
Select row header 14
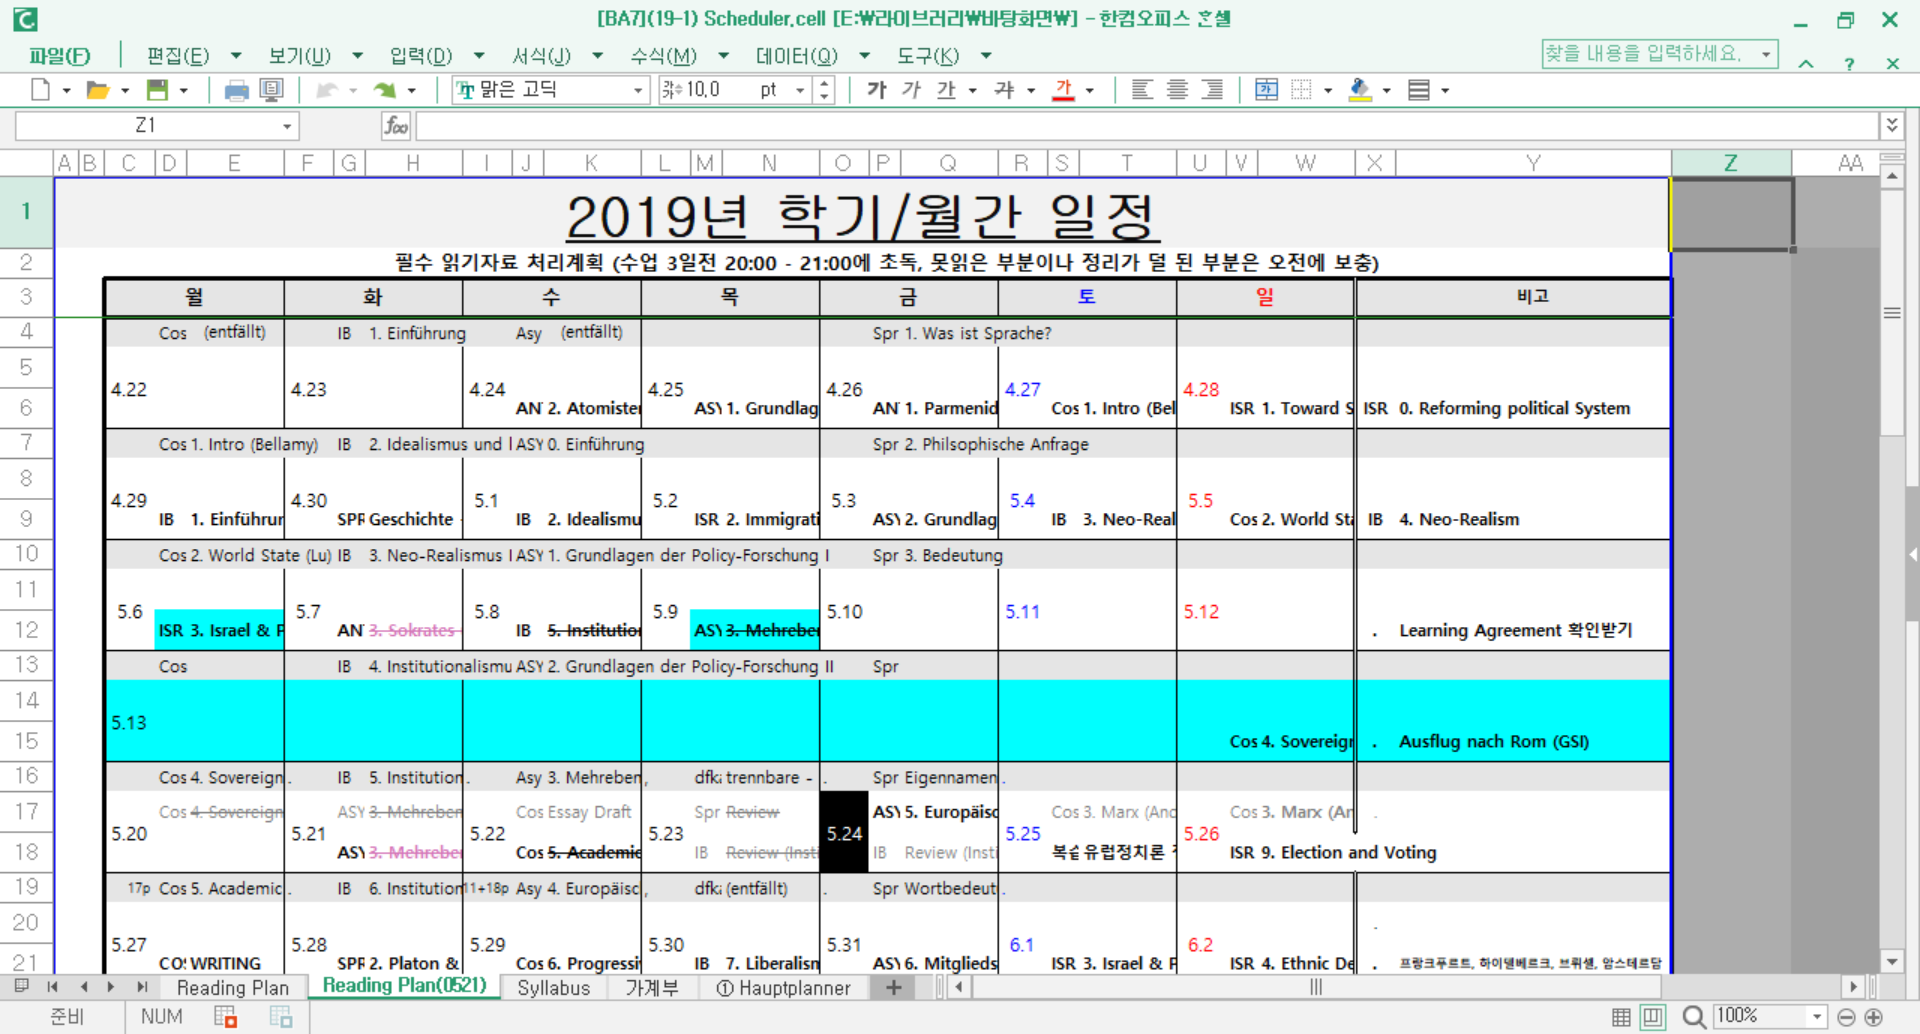26,700
